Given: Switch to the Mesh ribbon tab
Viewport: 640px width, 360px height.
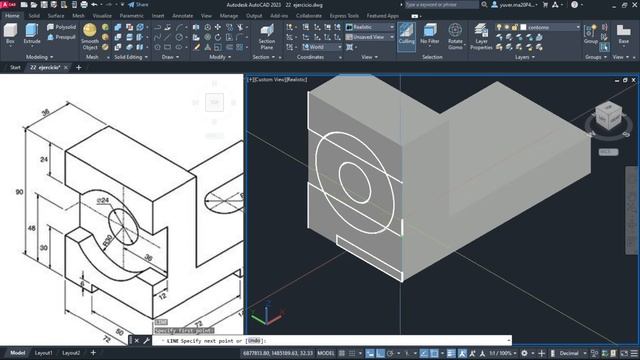Looking at the screenshot, I should (78, 16).
